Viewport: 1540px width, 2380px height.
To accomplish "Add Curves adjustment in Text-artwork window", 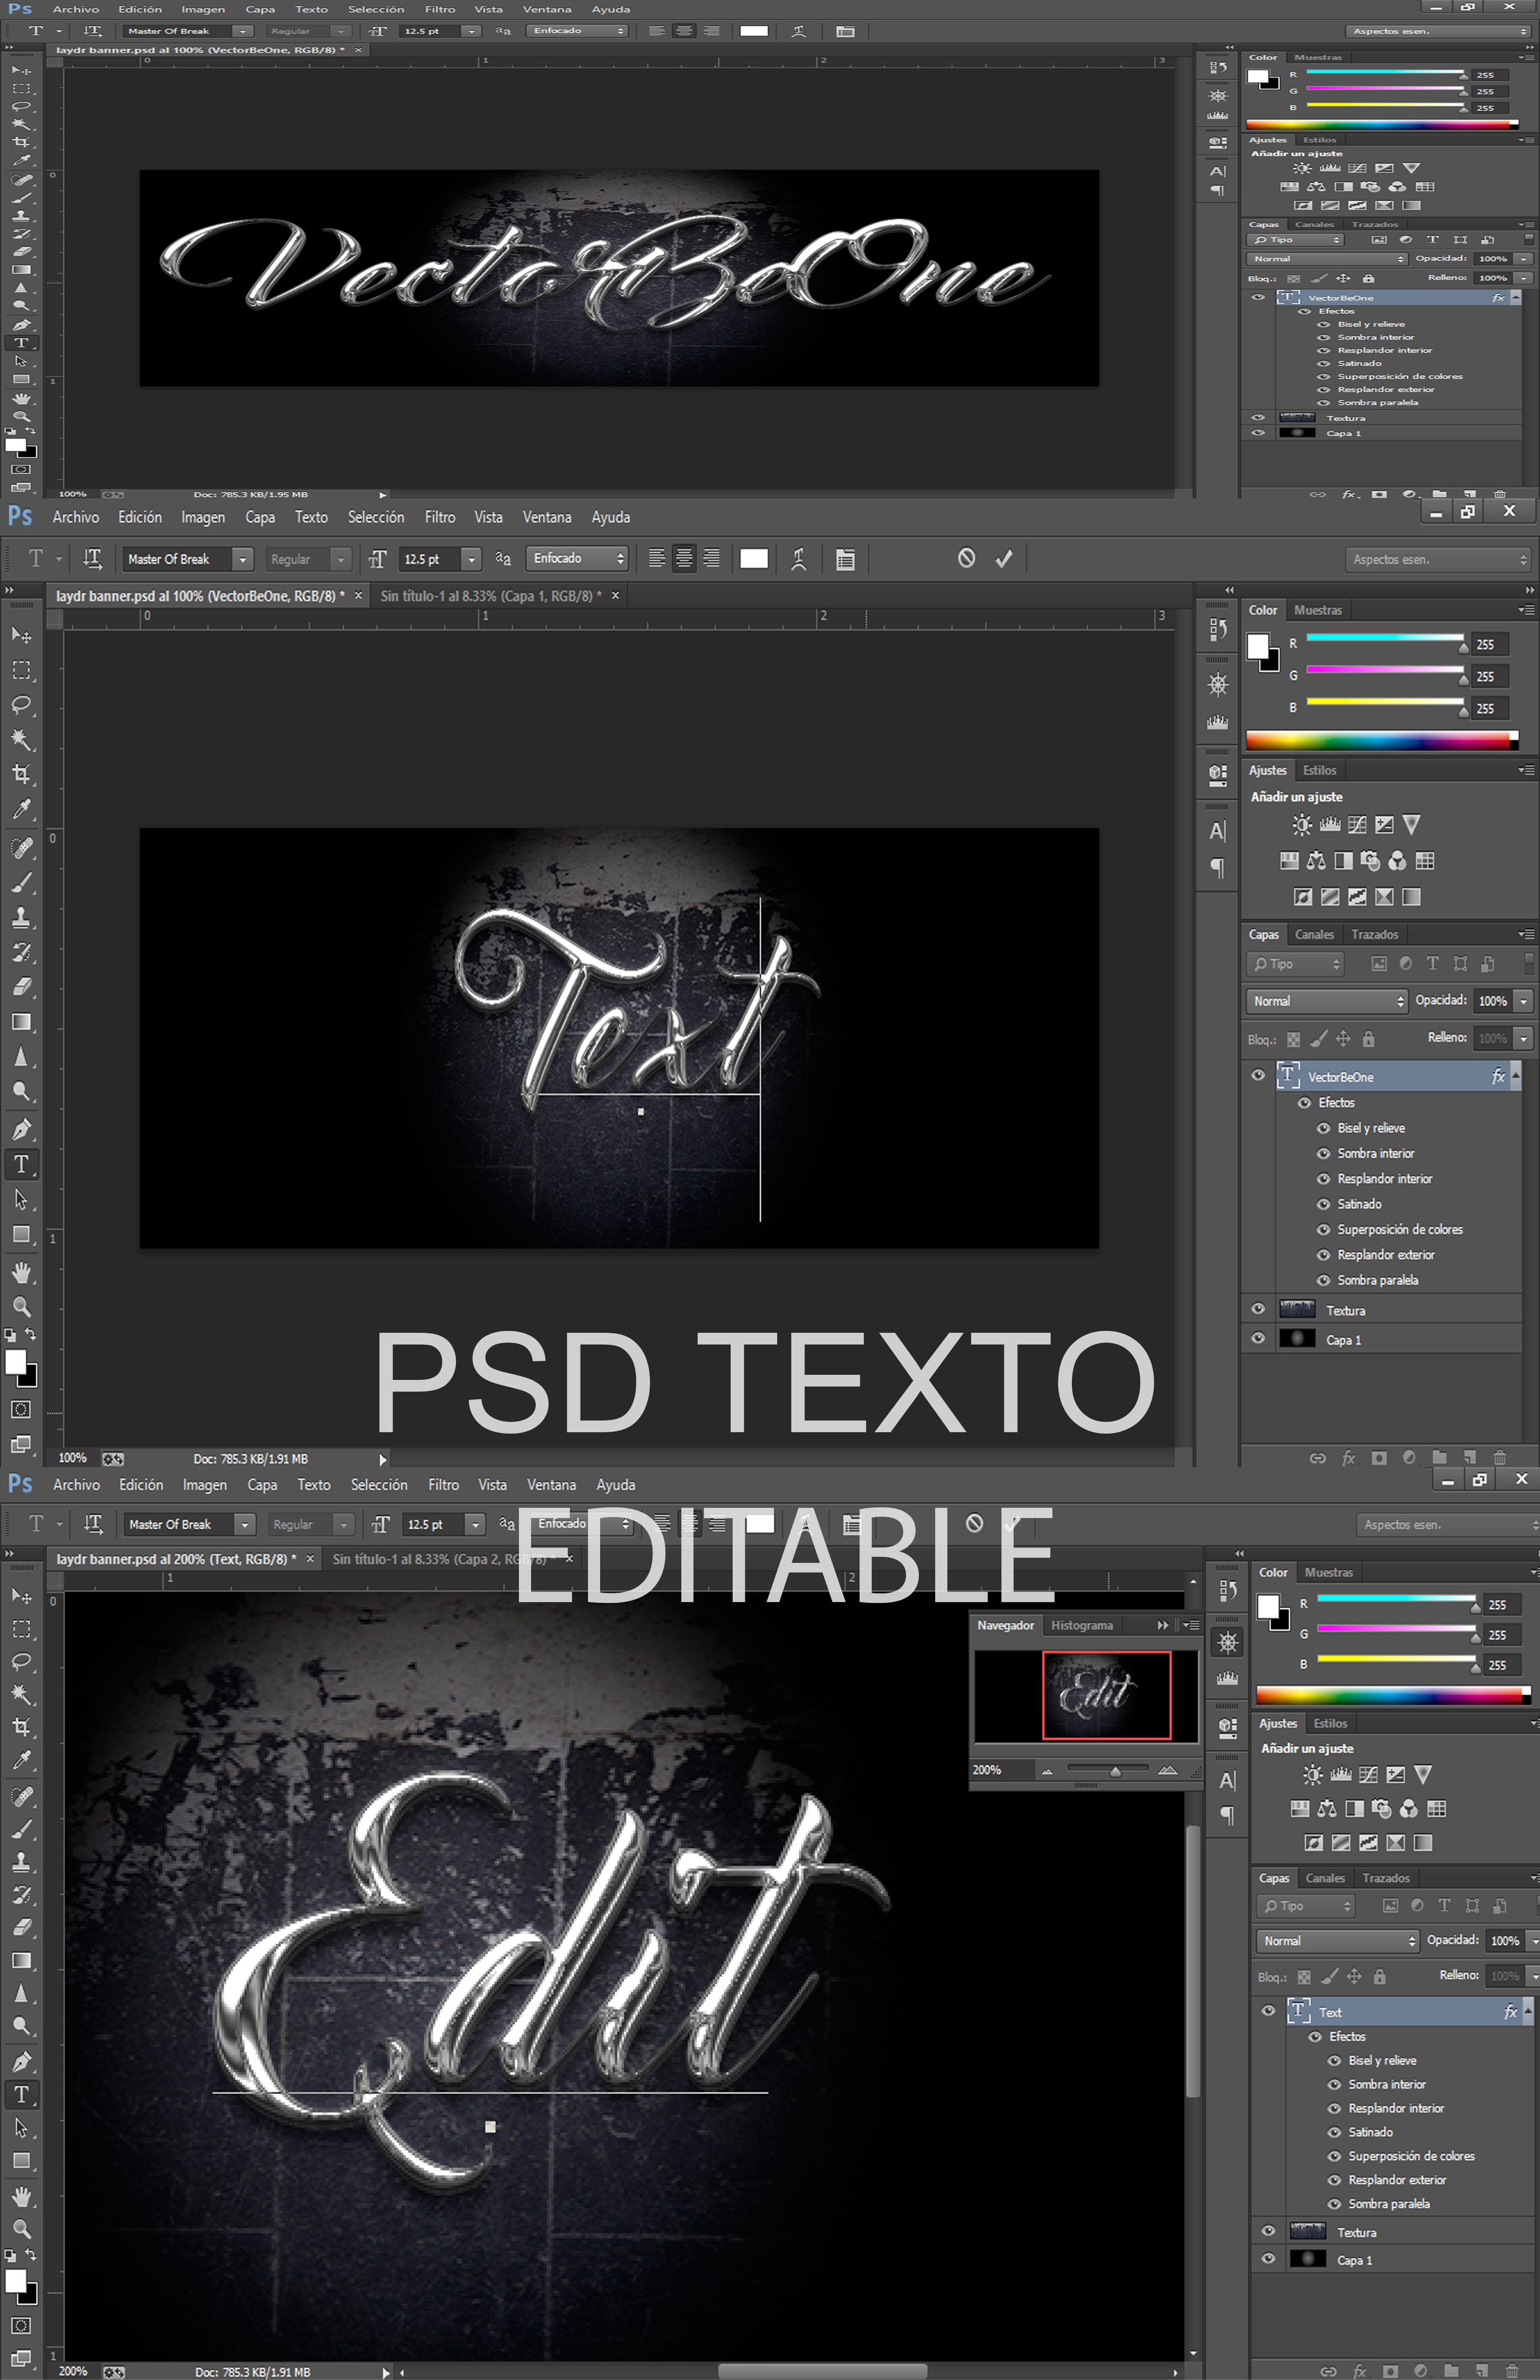I will (1357, 825).
